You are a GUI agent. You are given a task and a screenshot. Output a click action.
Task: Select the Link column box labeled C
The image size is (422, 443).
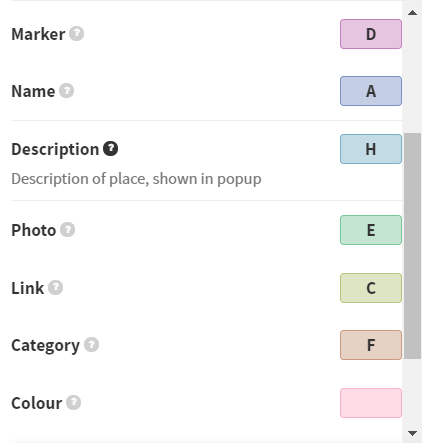tap(371, 288)
